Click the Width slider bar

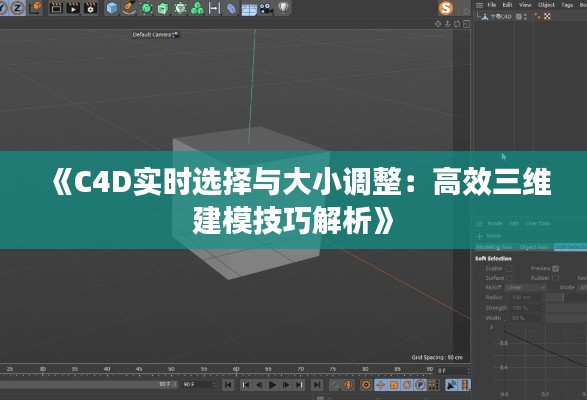(x=566, y=318)
